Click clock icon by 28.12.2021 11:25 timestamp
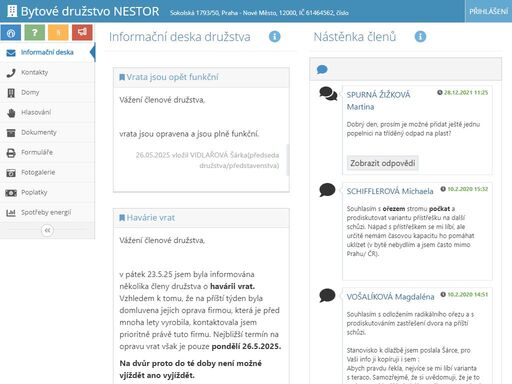This screenshot has height=384, width=512. pos(440,92)
